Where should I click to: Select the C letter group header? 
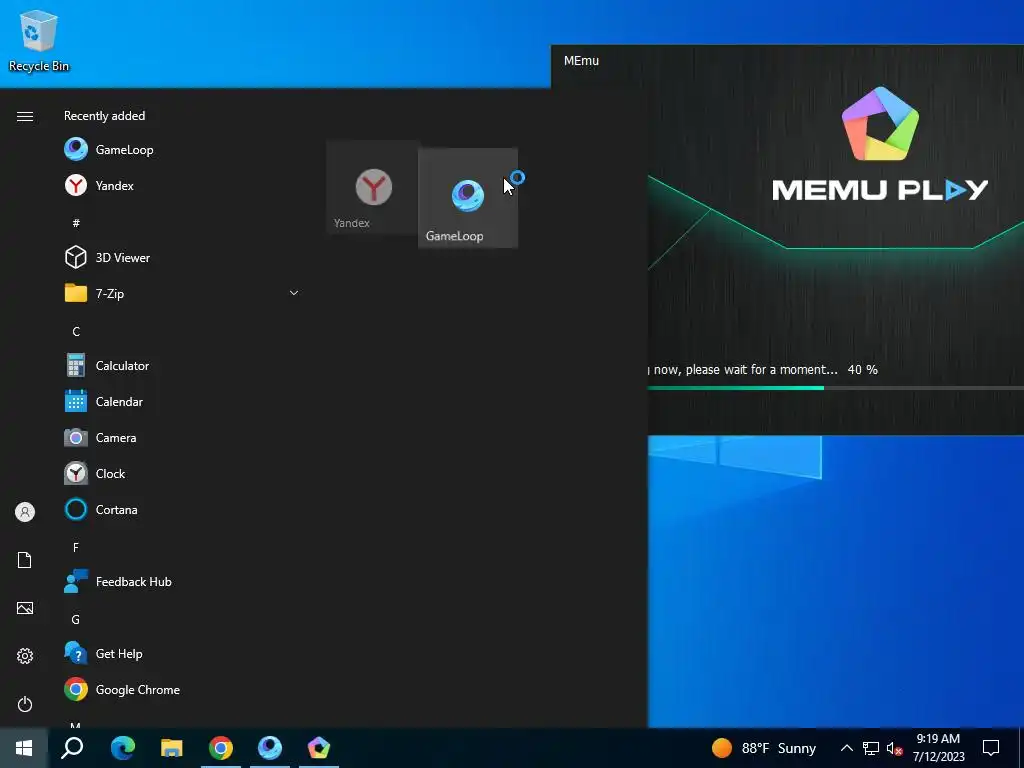tap(76, 331)
